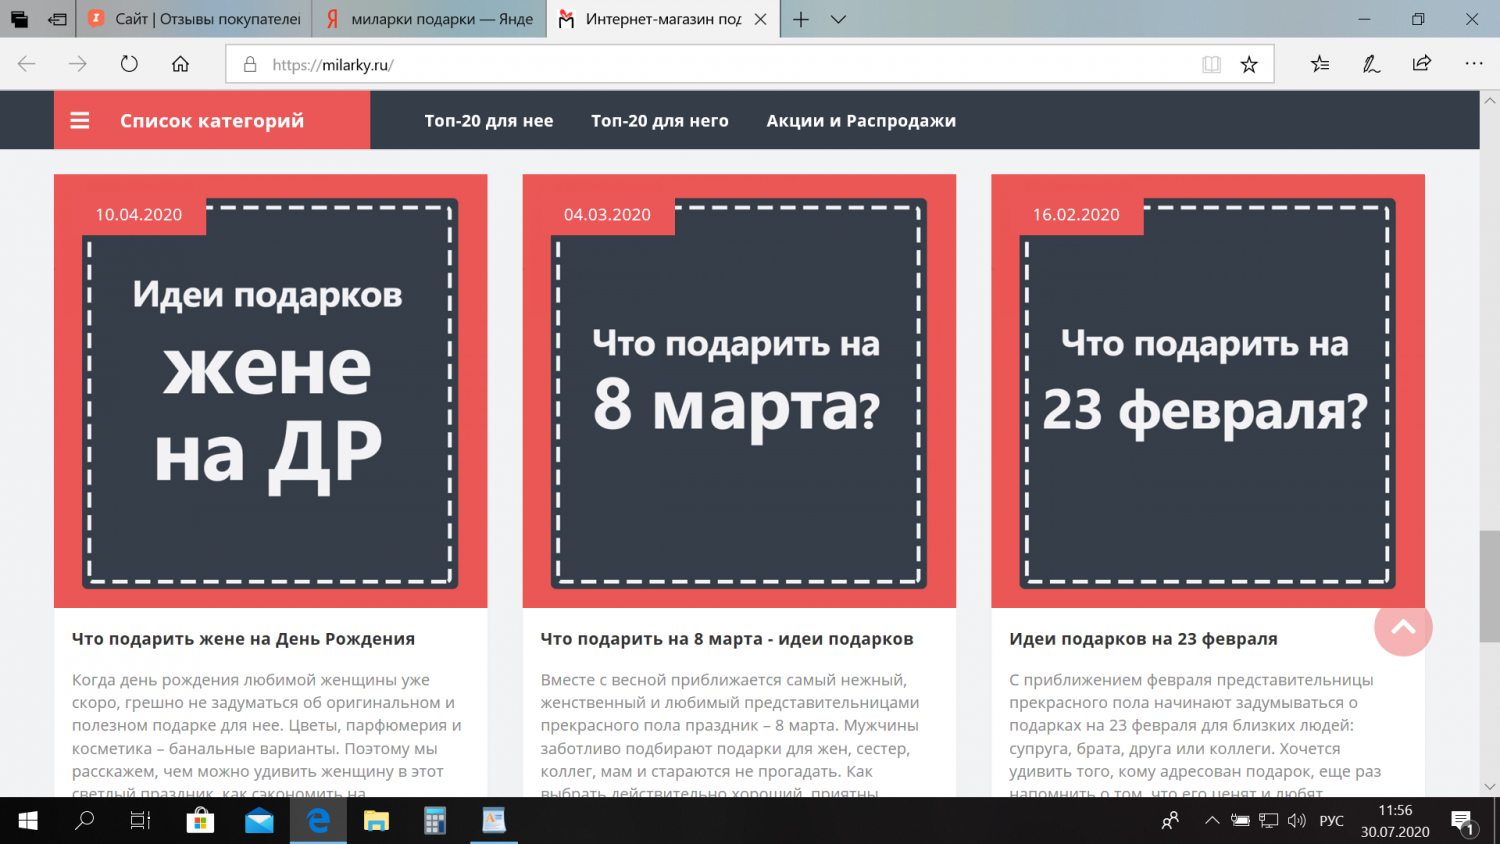
Task: Open the hamburger category list icon
Action: pyautogui.click(x=80, y=121)
